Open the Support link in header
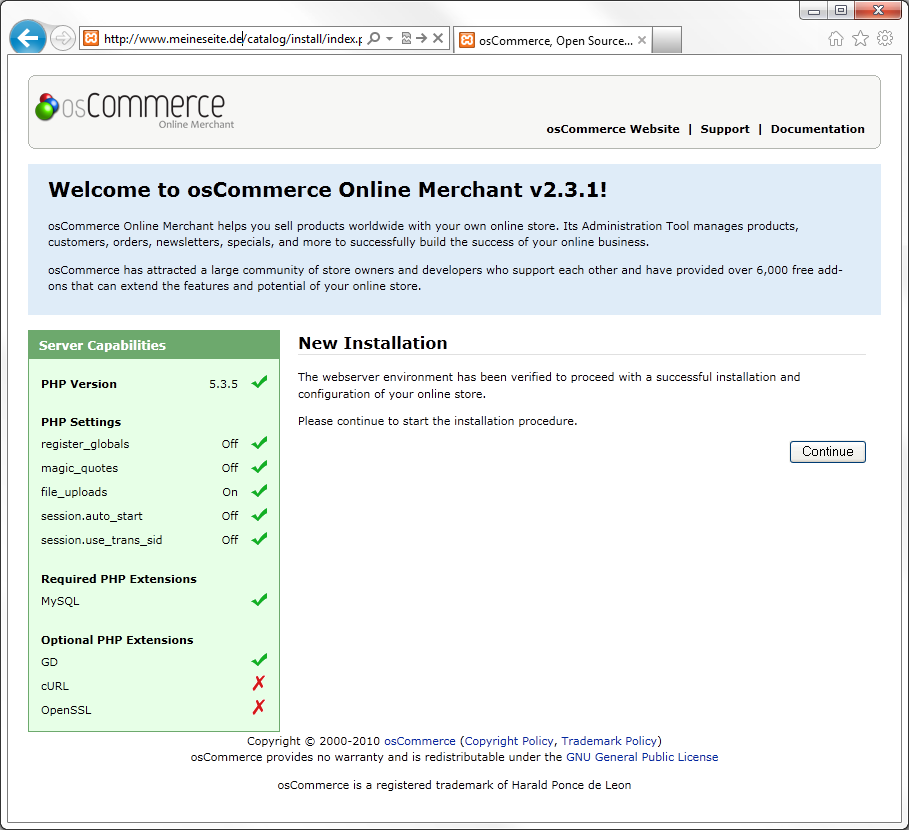 [x=725, y=129]
